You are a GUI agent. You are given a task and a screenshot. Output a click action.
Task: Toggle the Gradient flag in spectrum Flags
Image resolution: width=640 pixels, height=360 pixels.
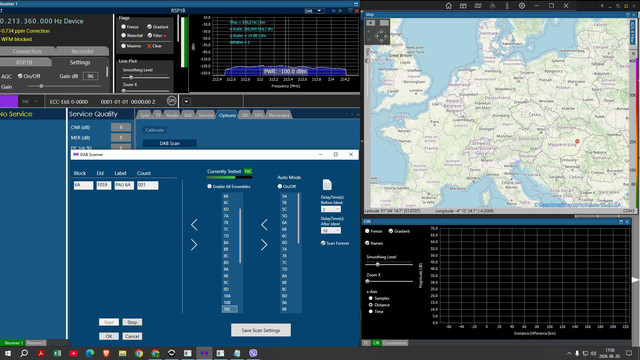pyautogui.click(x=149, y=27)
